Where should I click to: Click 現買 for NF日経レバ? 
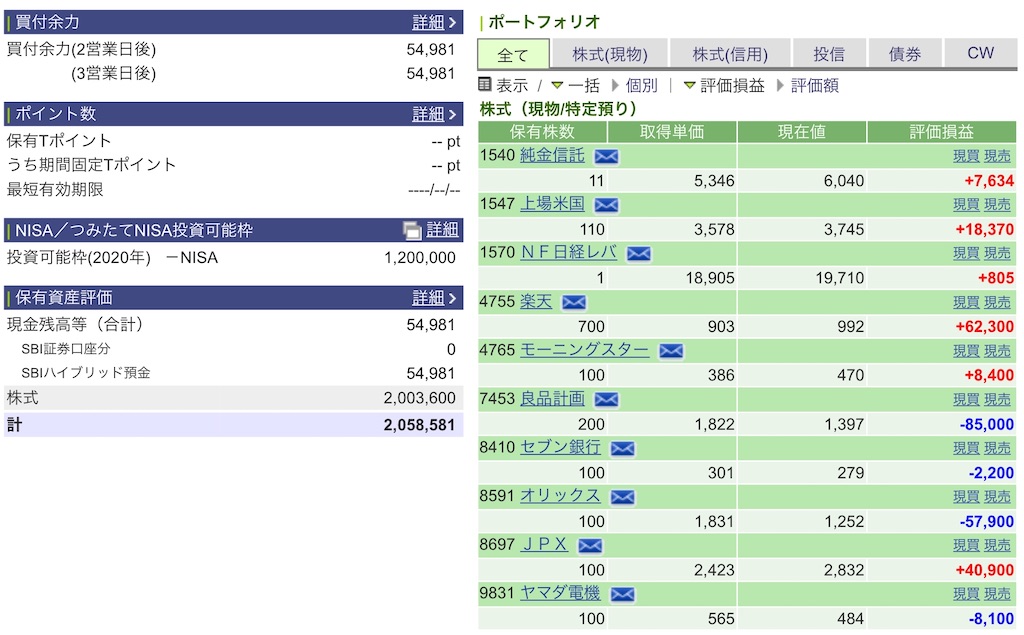[x=966, y=253]
